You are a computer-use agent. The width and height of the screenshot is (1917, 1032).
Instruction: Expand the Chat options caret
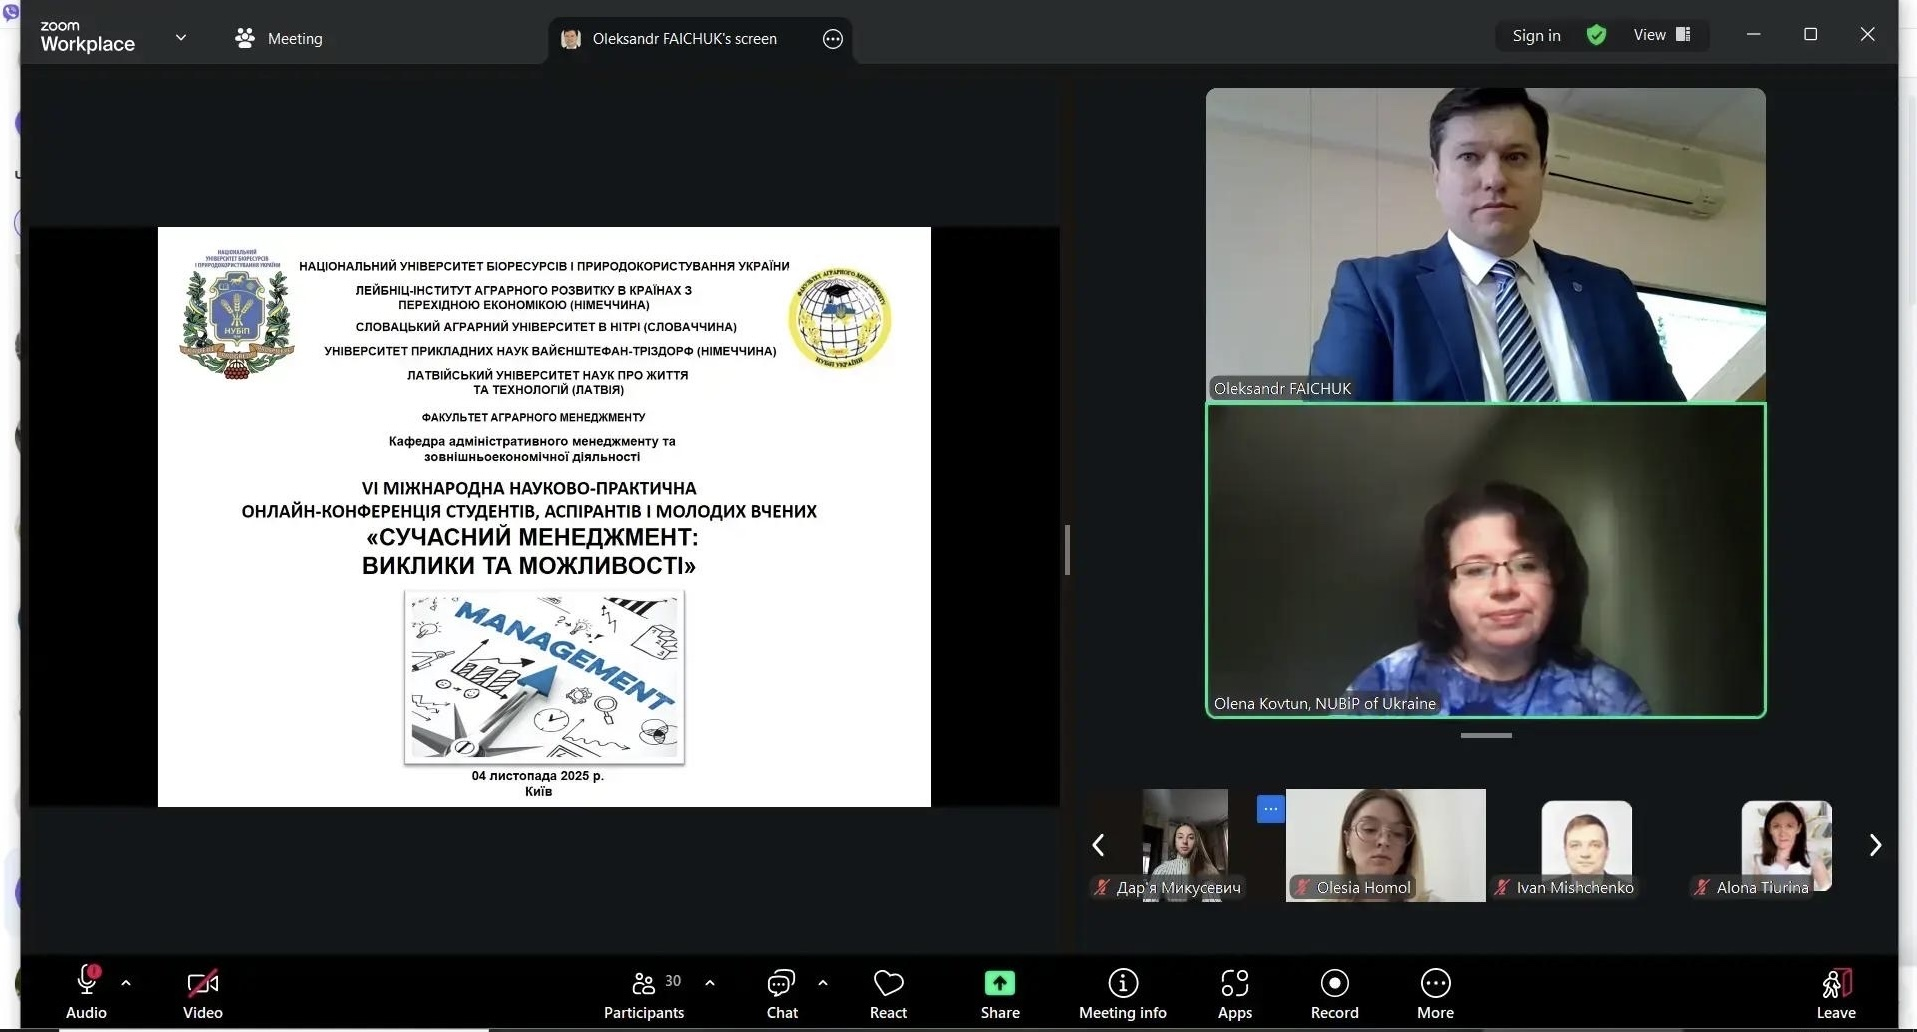click(823, 983)
